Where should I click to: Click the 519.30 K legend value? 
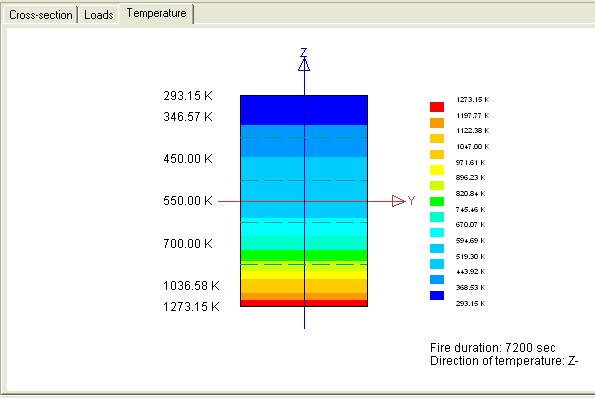click(471, 256)
